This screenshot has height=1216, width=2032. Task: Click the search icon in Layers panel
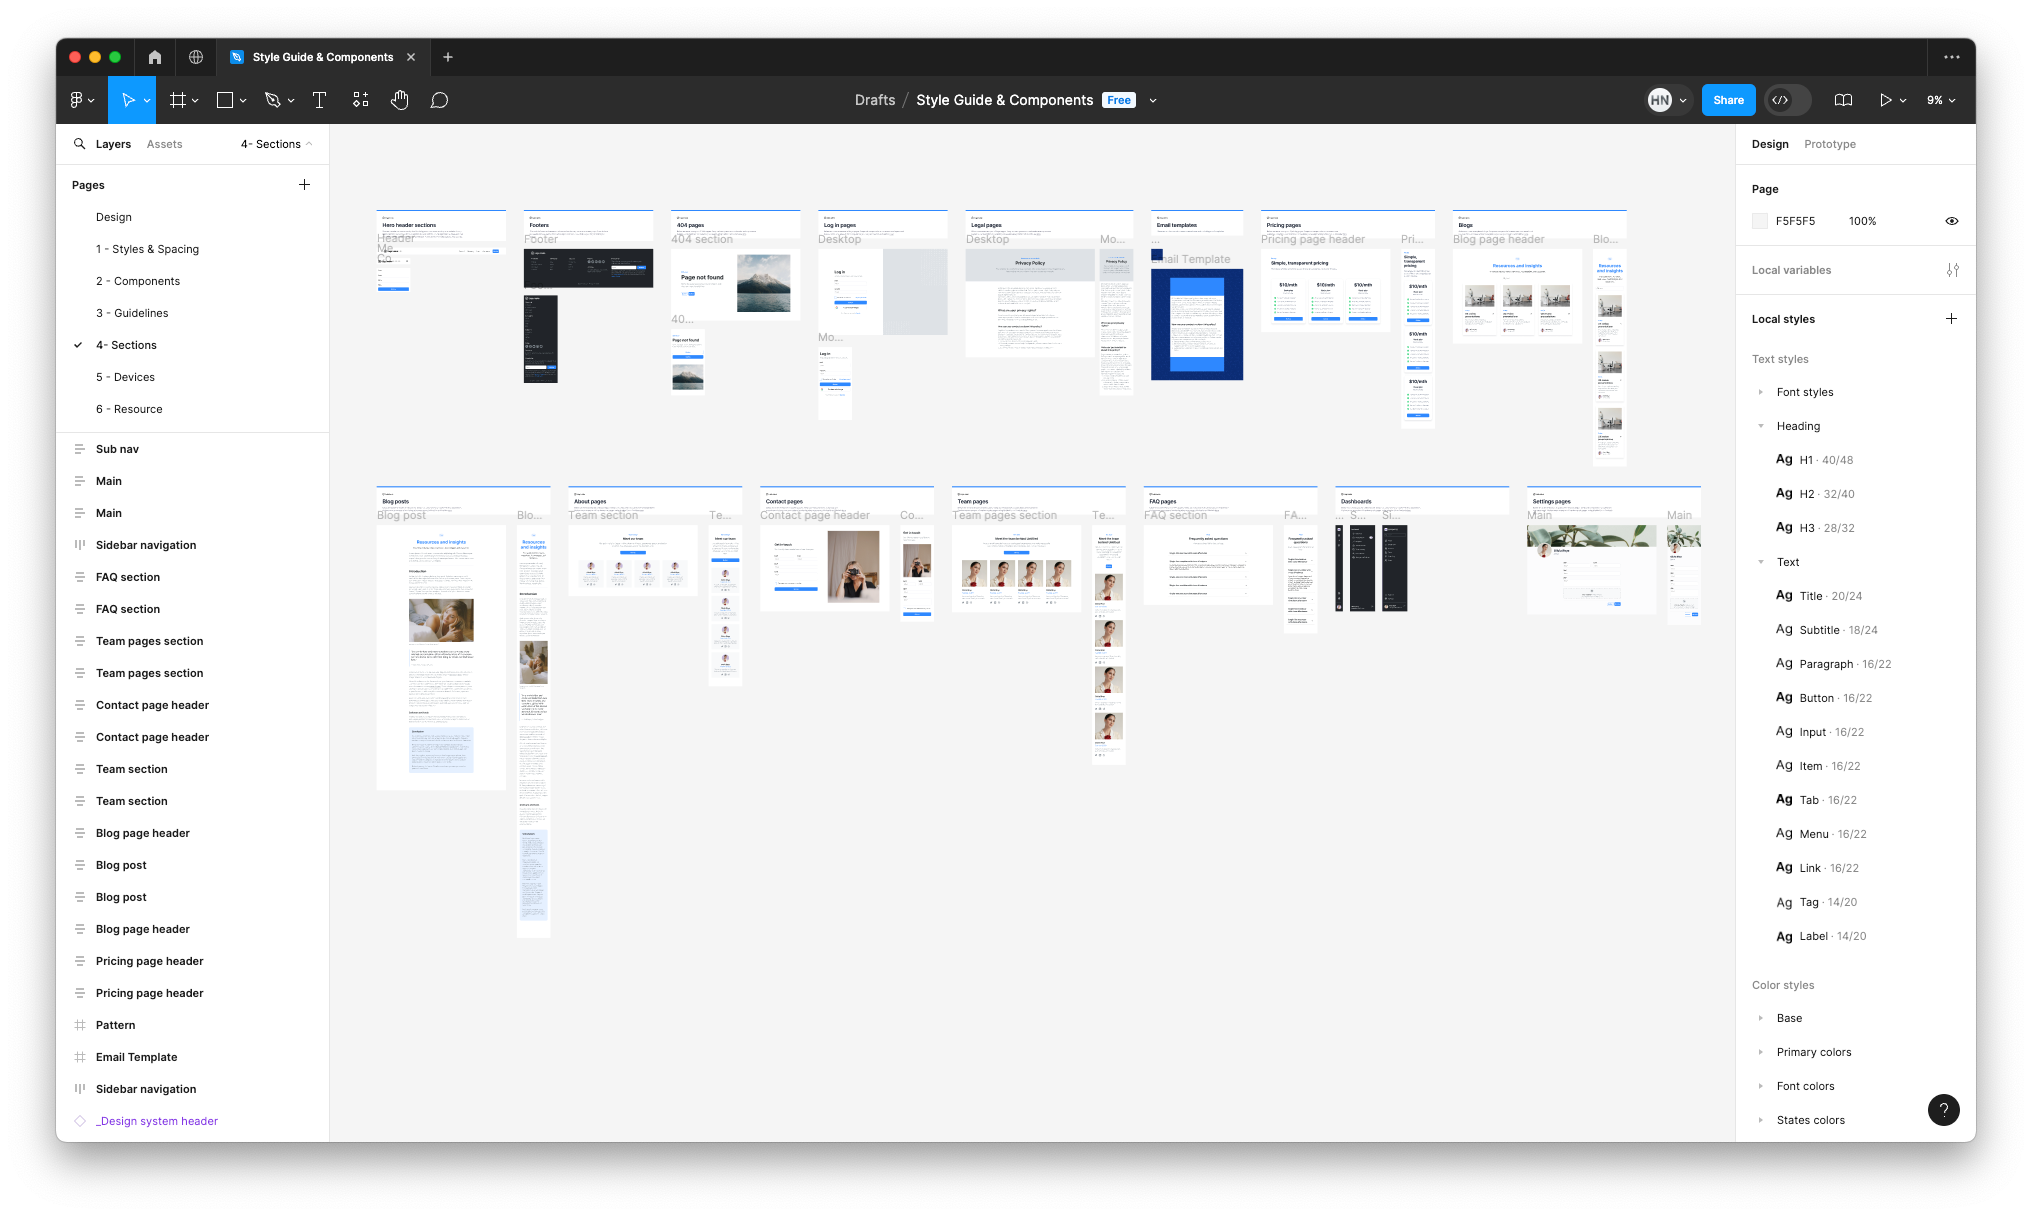tap(79, 144)
